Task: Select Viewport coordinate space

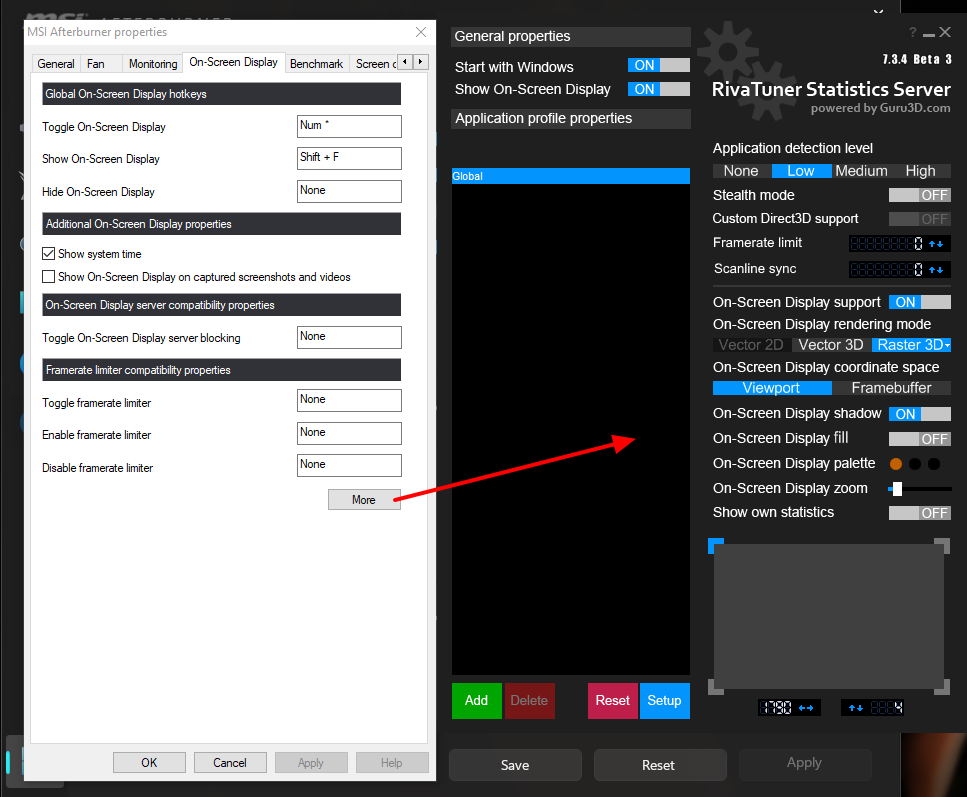Action: [x=772, y=388]
